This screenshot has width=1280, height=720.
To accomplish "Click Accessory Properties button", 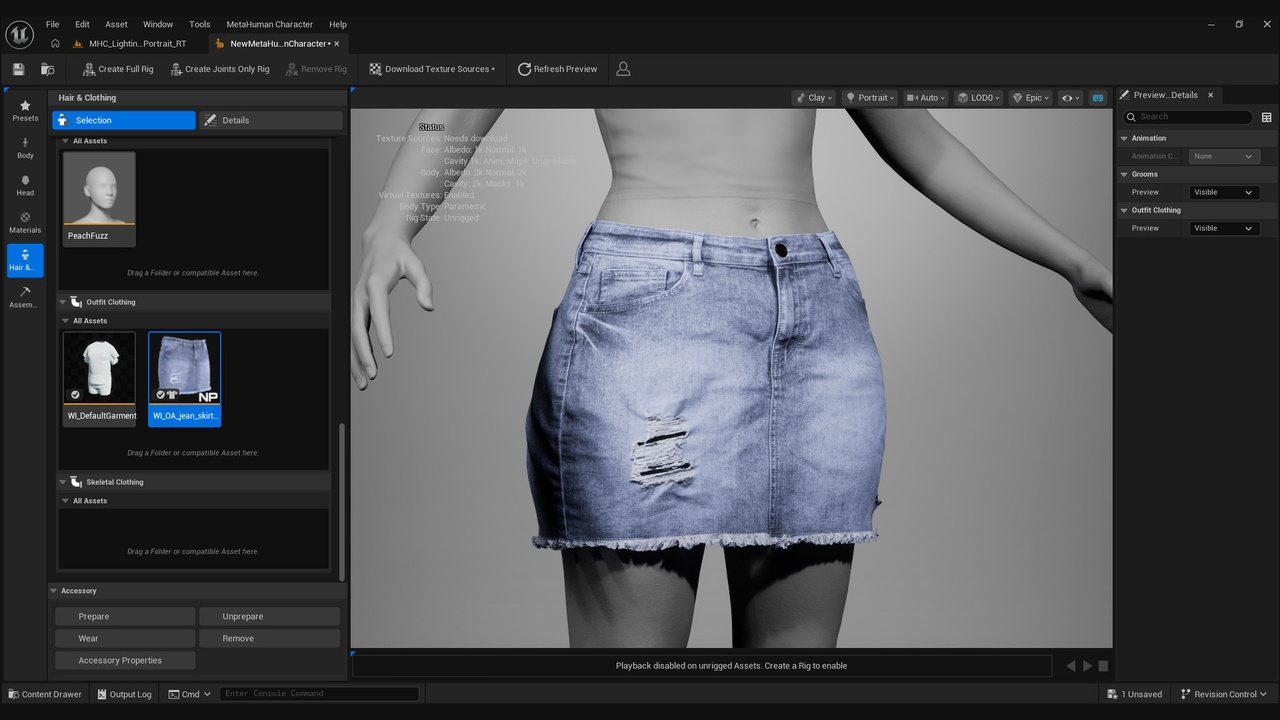I will coord(125,660).
